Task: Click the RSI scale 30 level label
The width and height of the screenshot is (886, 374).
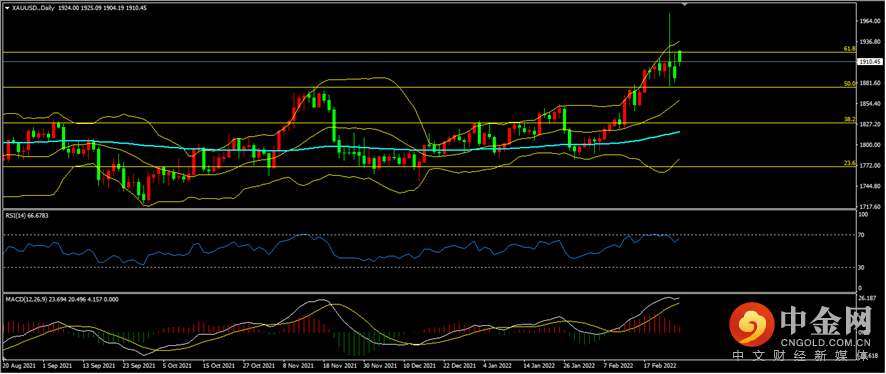Action: (862, 267)
